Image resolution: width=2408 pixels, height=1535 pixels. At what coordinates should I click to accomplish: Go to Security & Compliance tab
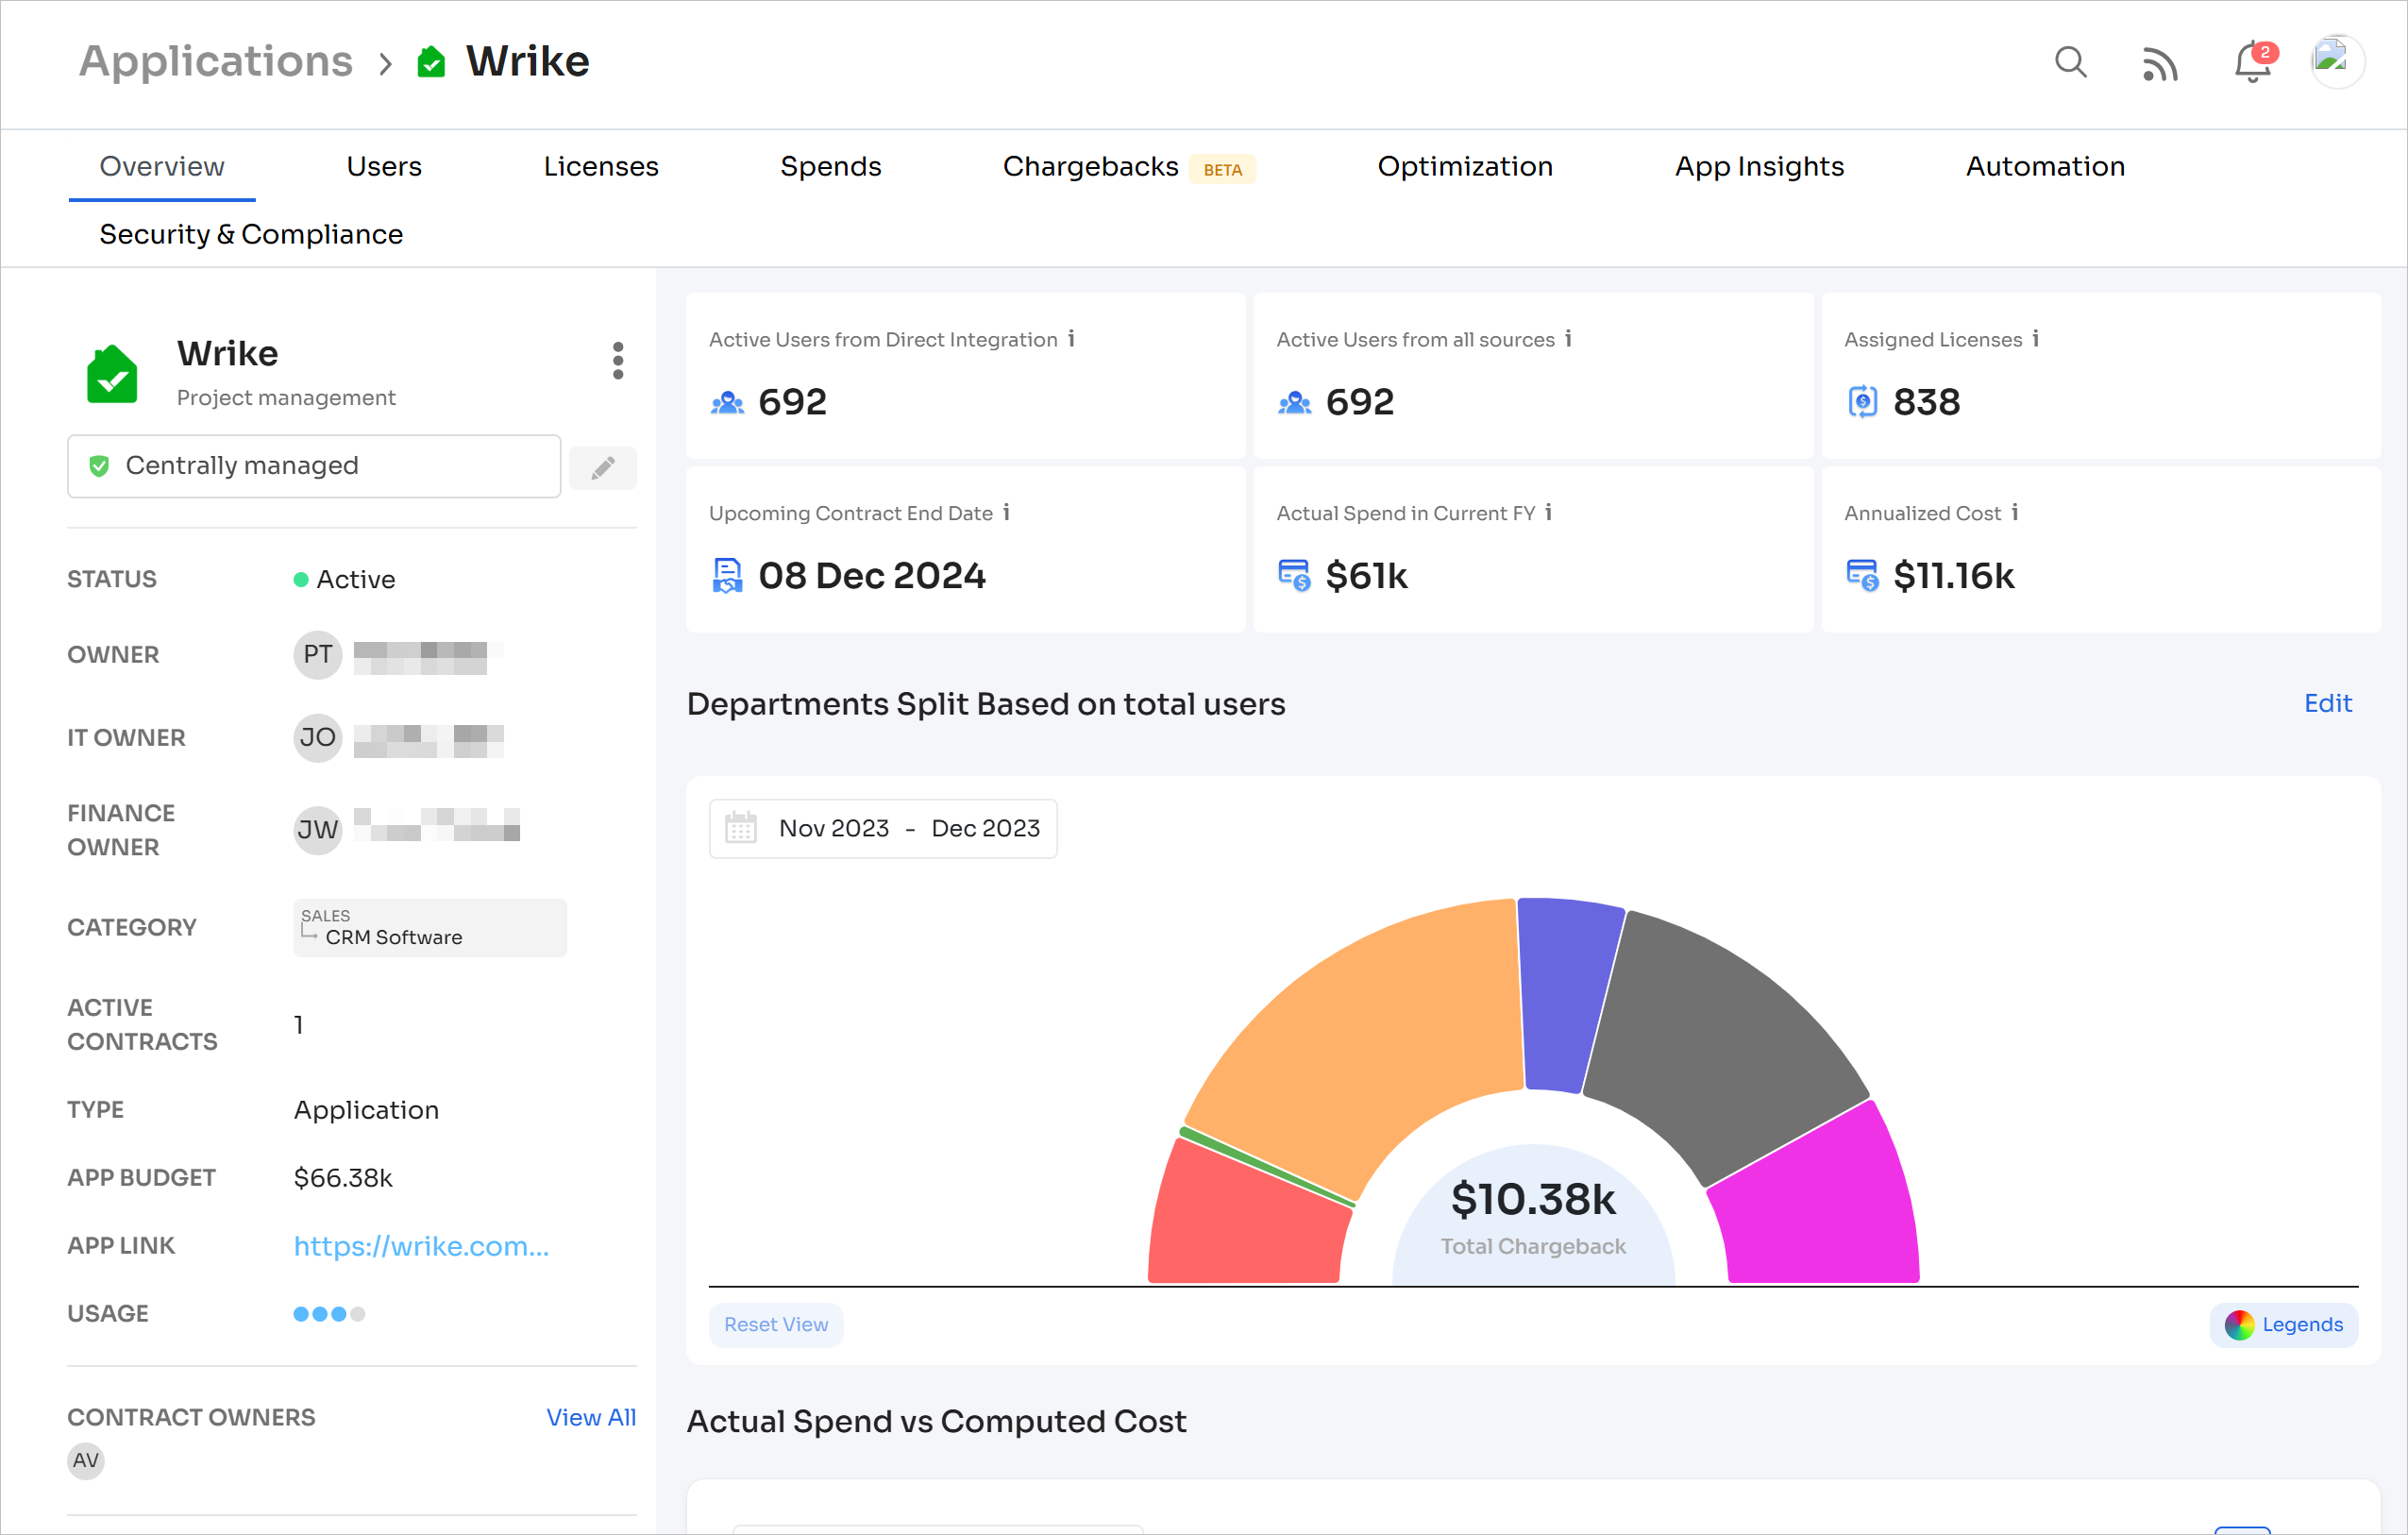click(x=251, y=234)
